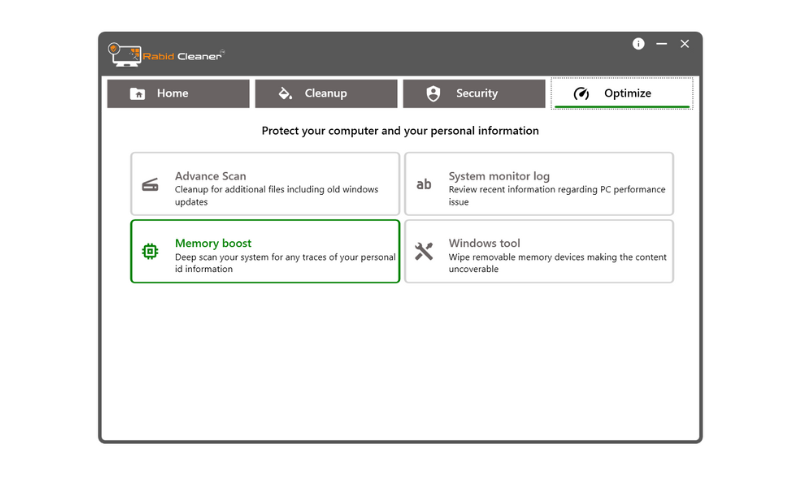Open the Home tab

(x=178, y=93)
